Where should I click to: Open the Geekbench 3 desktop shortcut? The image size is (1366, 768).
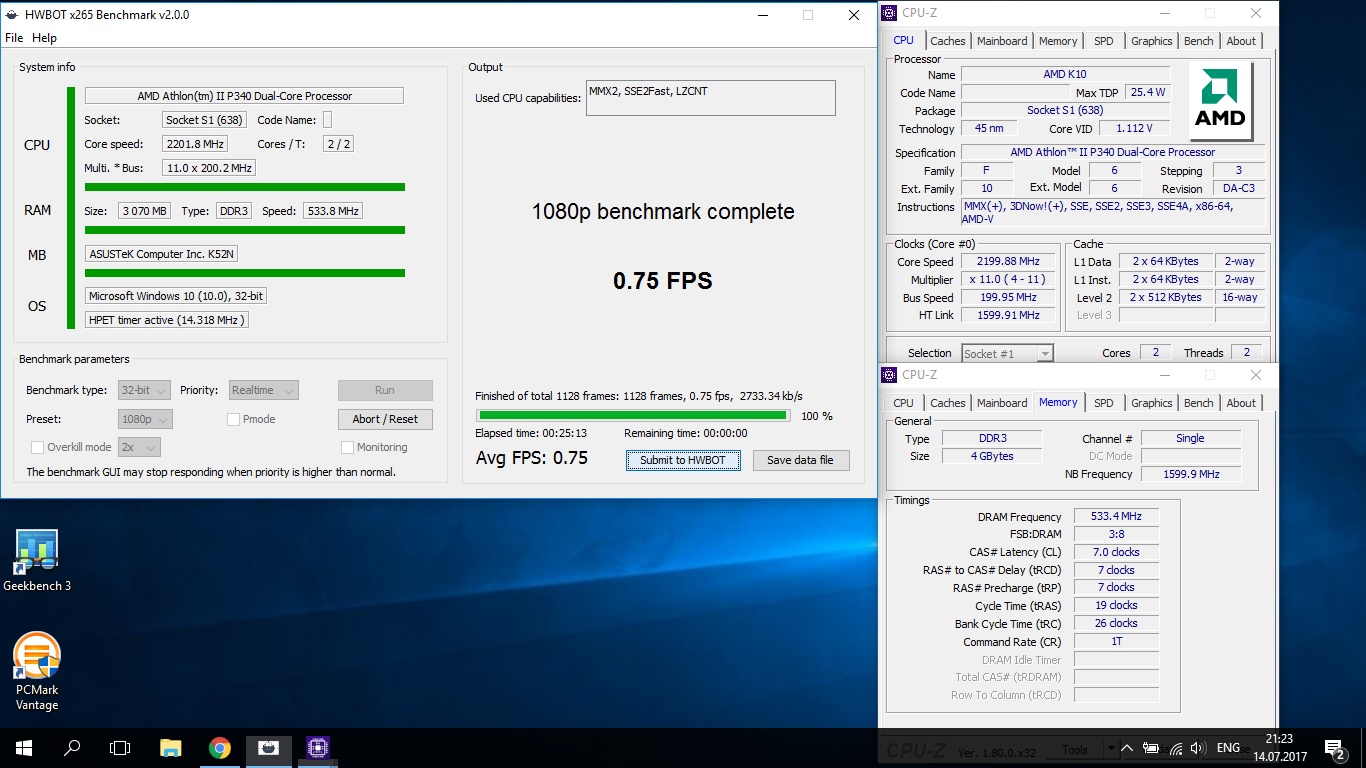(37, 561)
